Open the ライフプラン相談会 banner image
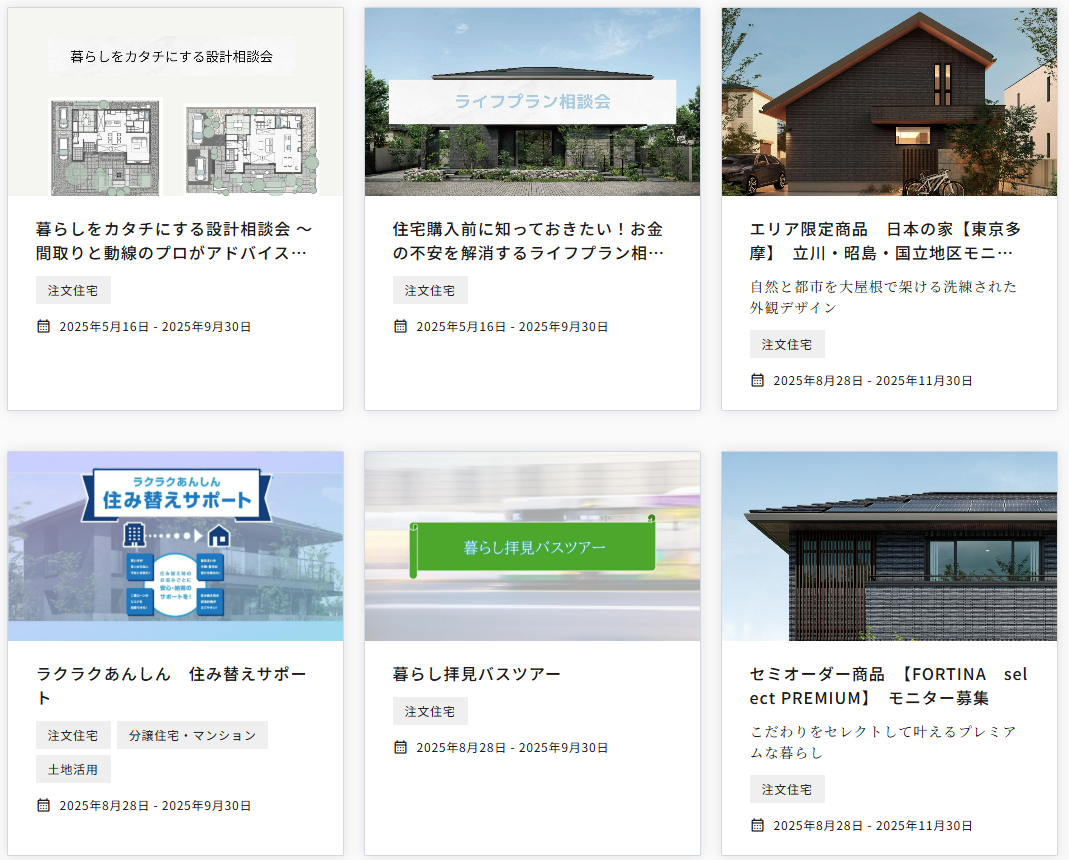Image resolution: width=1069 pixels, height=860 pixels. 532,102
